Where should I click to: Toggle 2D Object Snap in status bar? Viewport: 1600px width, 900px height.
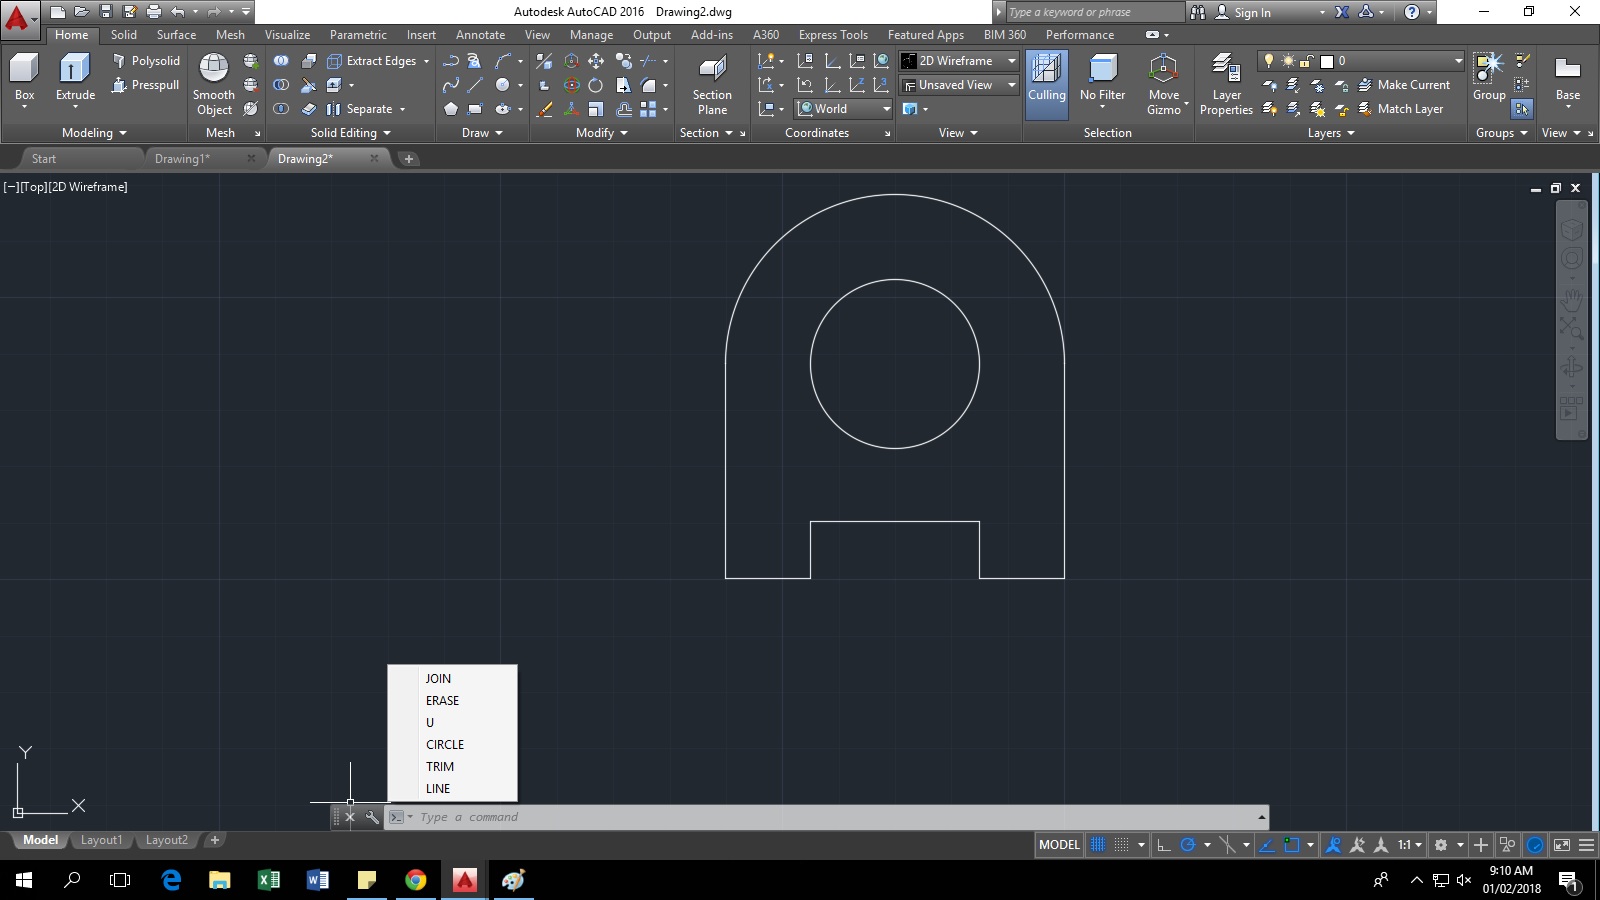pyautogui.click(x=1292, y=845)
